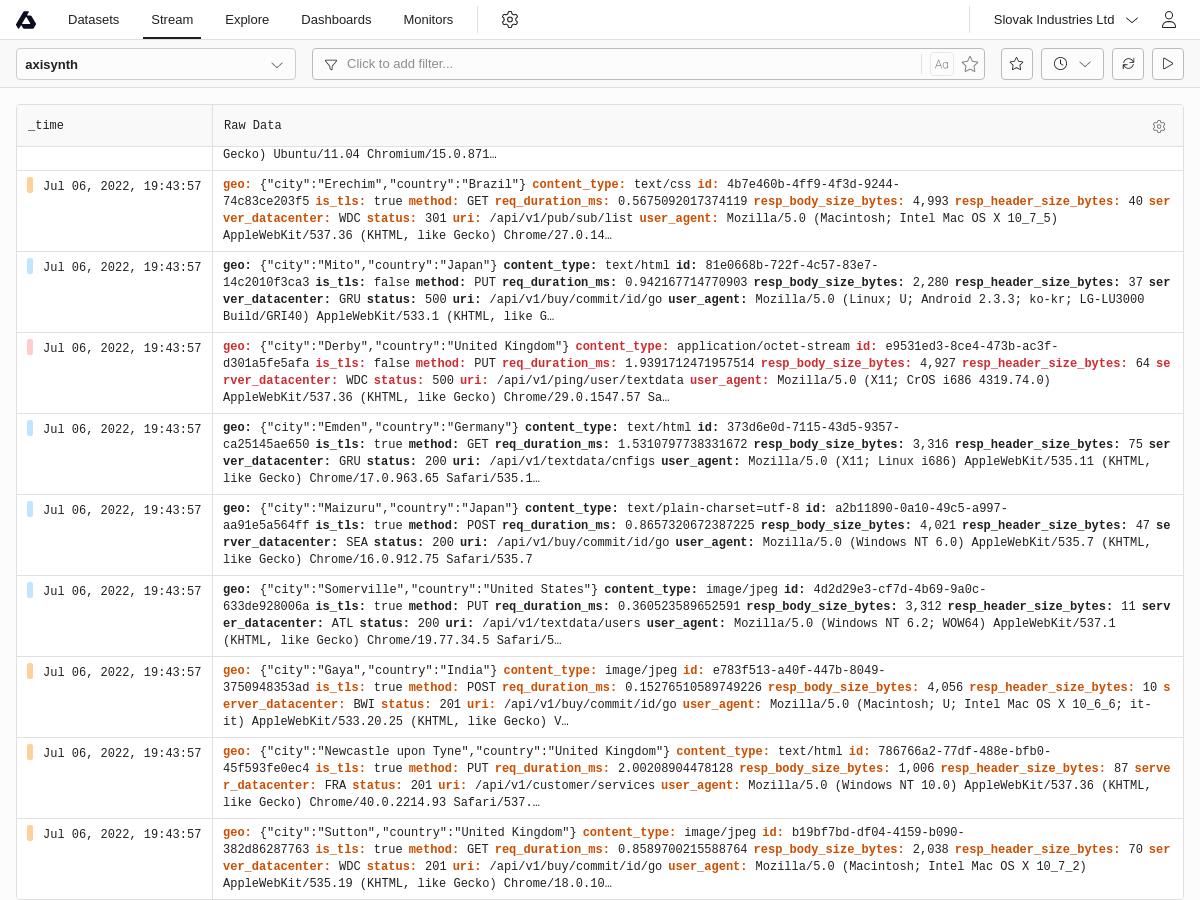This screenshot has height=900, width=1200.
Task: Click the filter funnel icon
Action: pyautogui.click(x=331, y=64)
